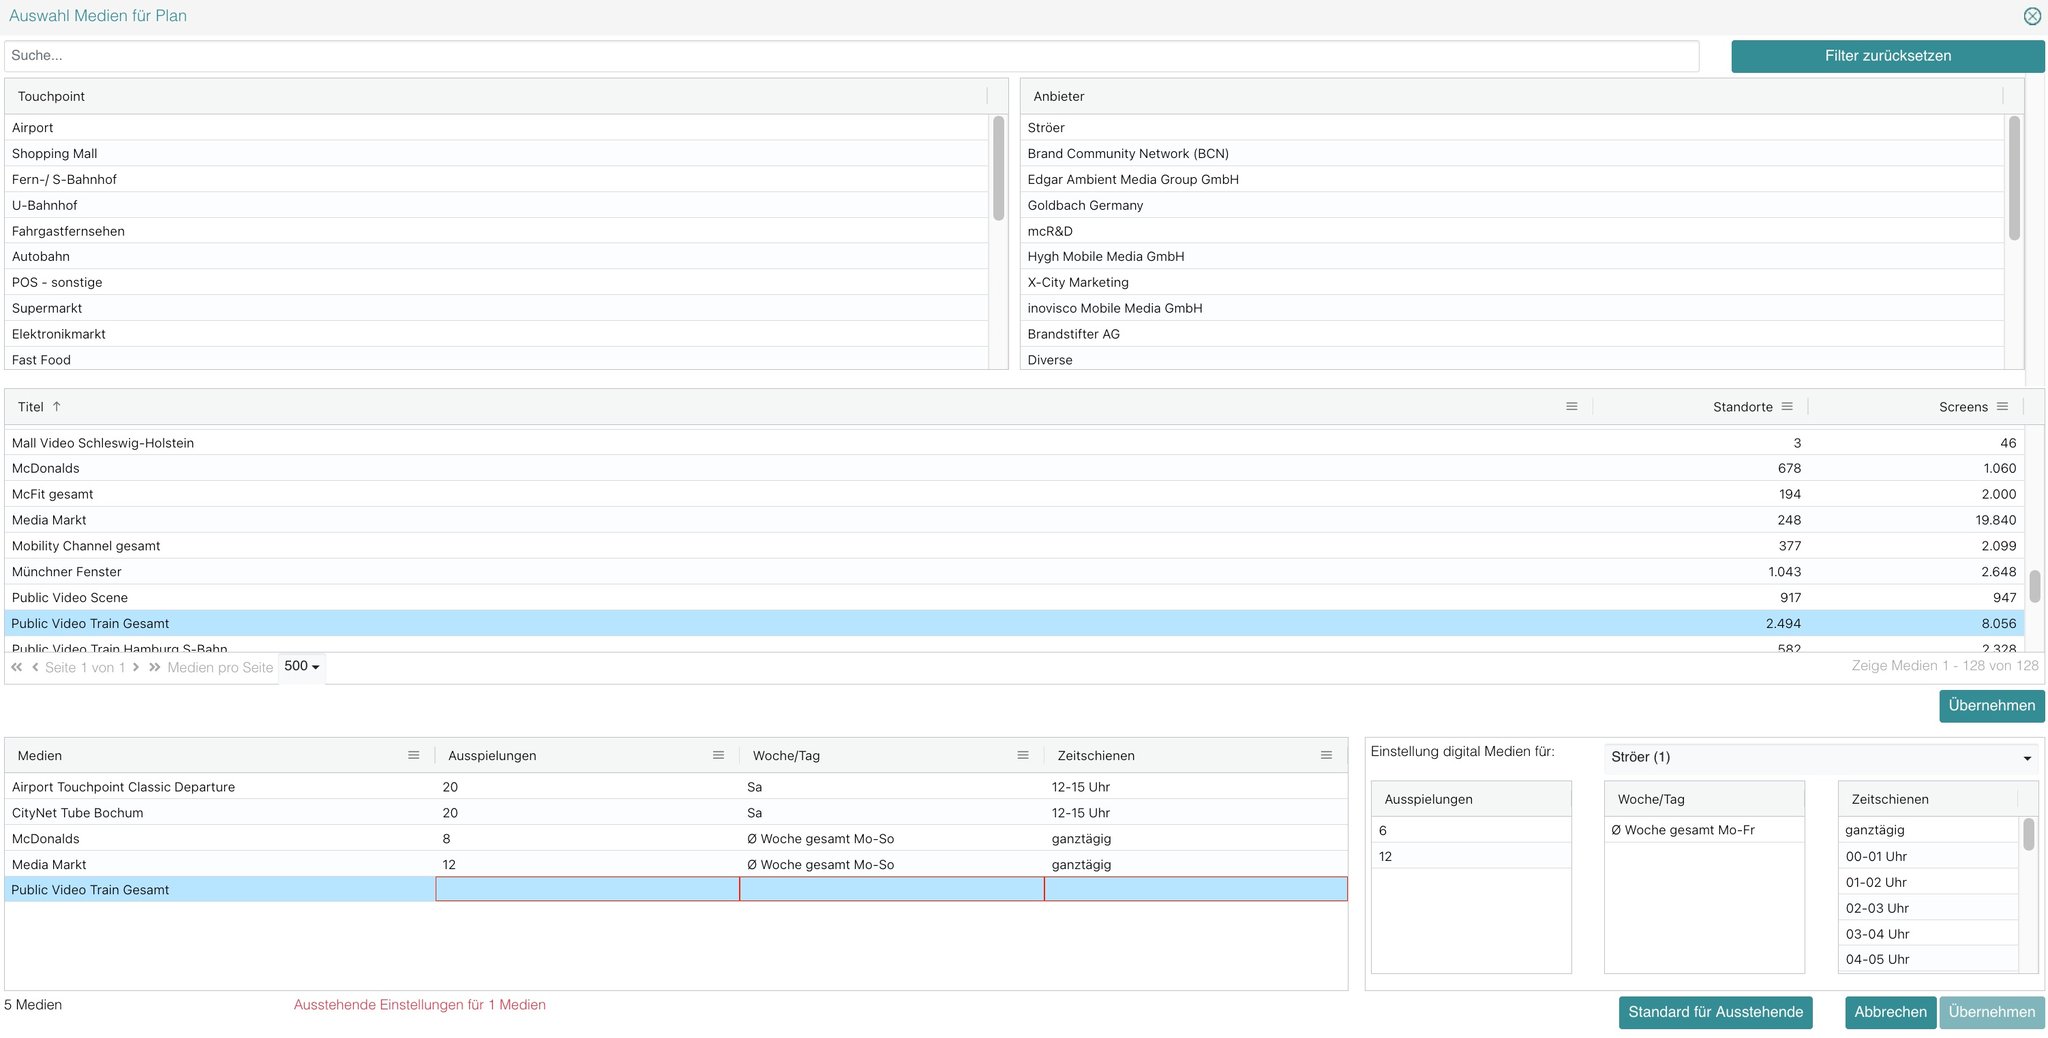Jump to last page of media
The width and height of the screenshot is (2048, 1038).
(154, 667)
